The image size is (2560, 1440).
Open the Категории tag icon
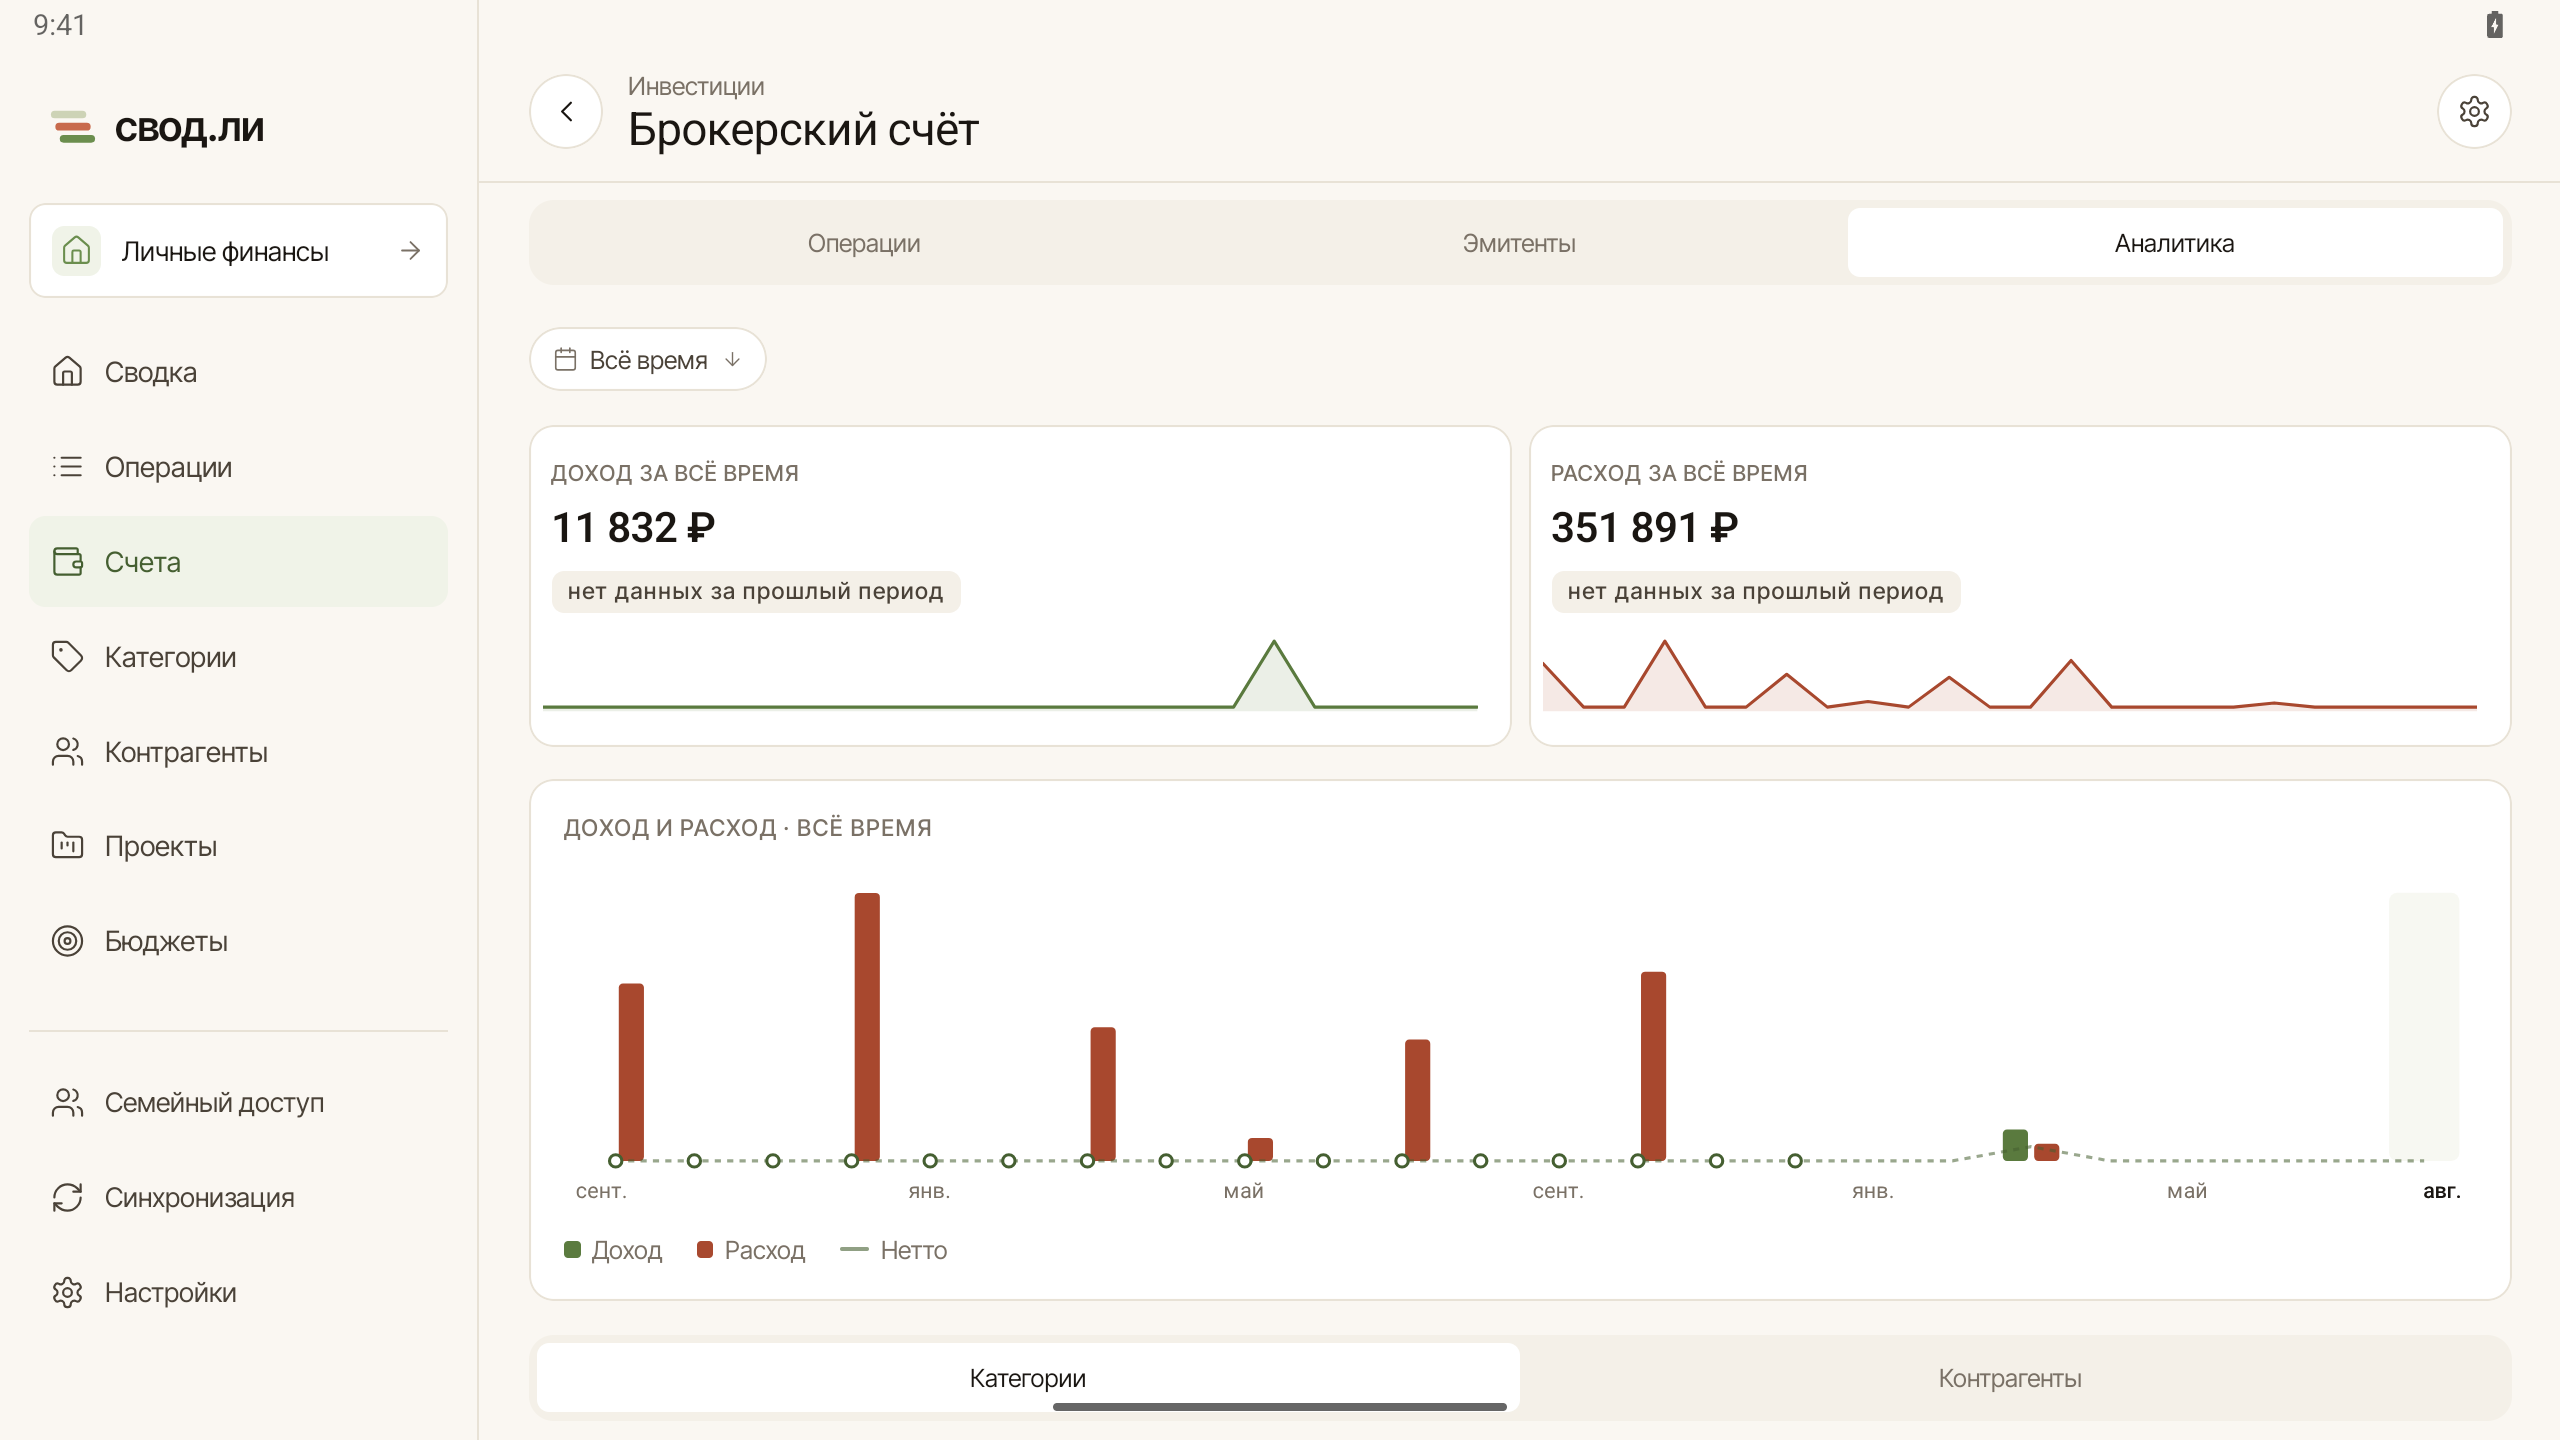(x=67, y=657)
